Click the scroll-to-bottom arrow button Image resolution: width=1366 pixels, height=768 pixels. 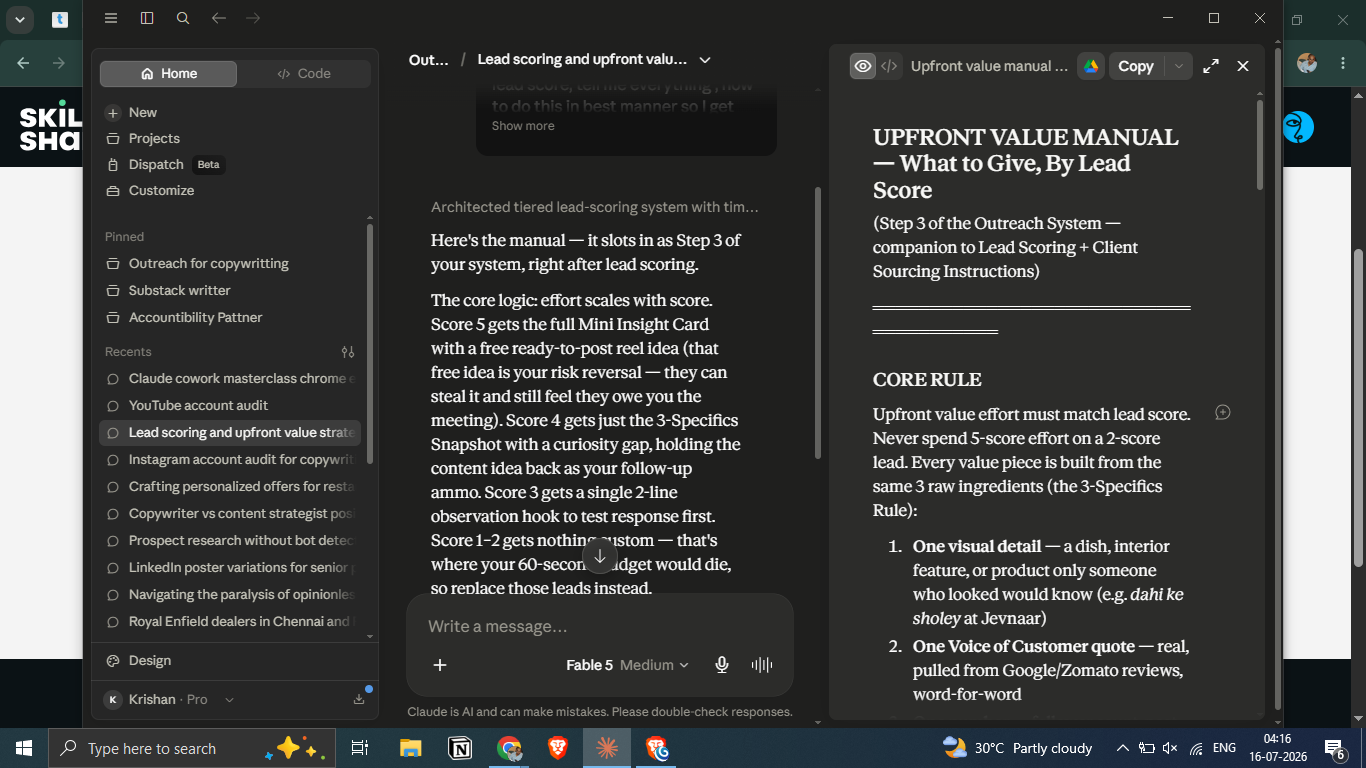click(600, 556)
